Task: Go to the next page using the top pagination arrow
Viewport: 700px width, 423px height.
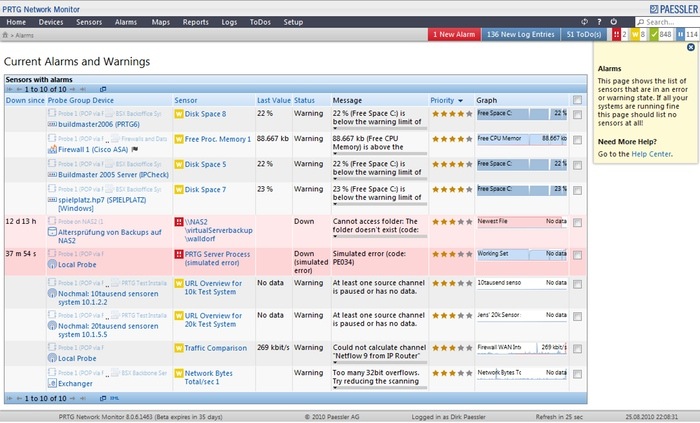Action: tap(73, 89)
